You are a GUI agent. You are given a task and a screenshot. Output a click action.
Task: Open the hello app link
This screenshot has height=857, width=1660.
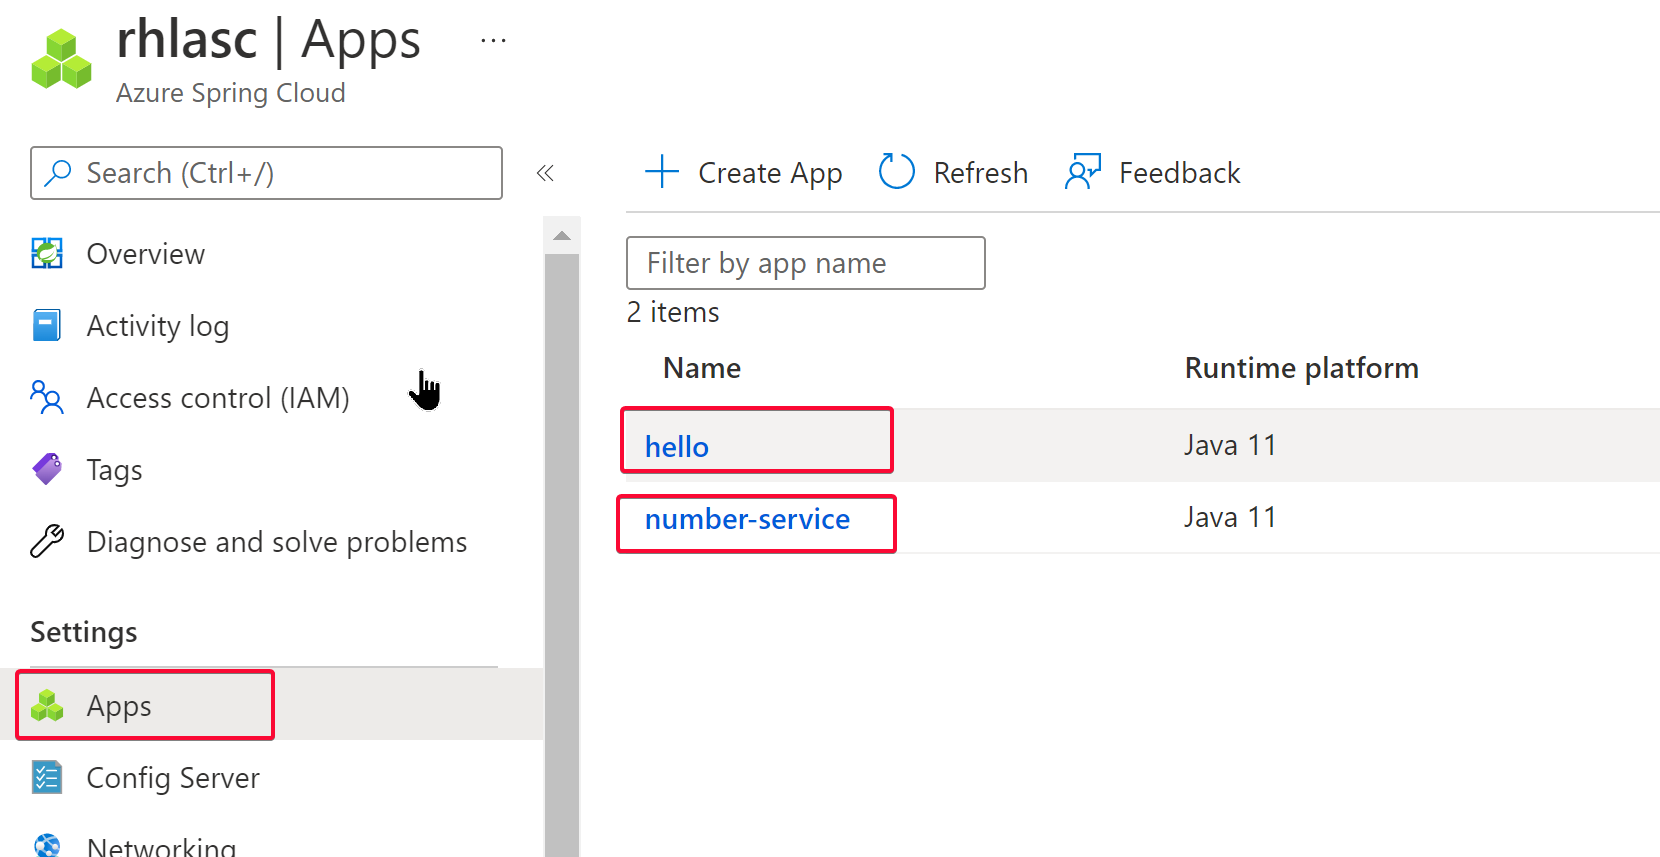(677, 446)
